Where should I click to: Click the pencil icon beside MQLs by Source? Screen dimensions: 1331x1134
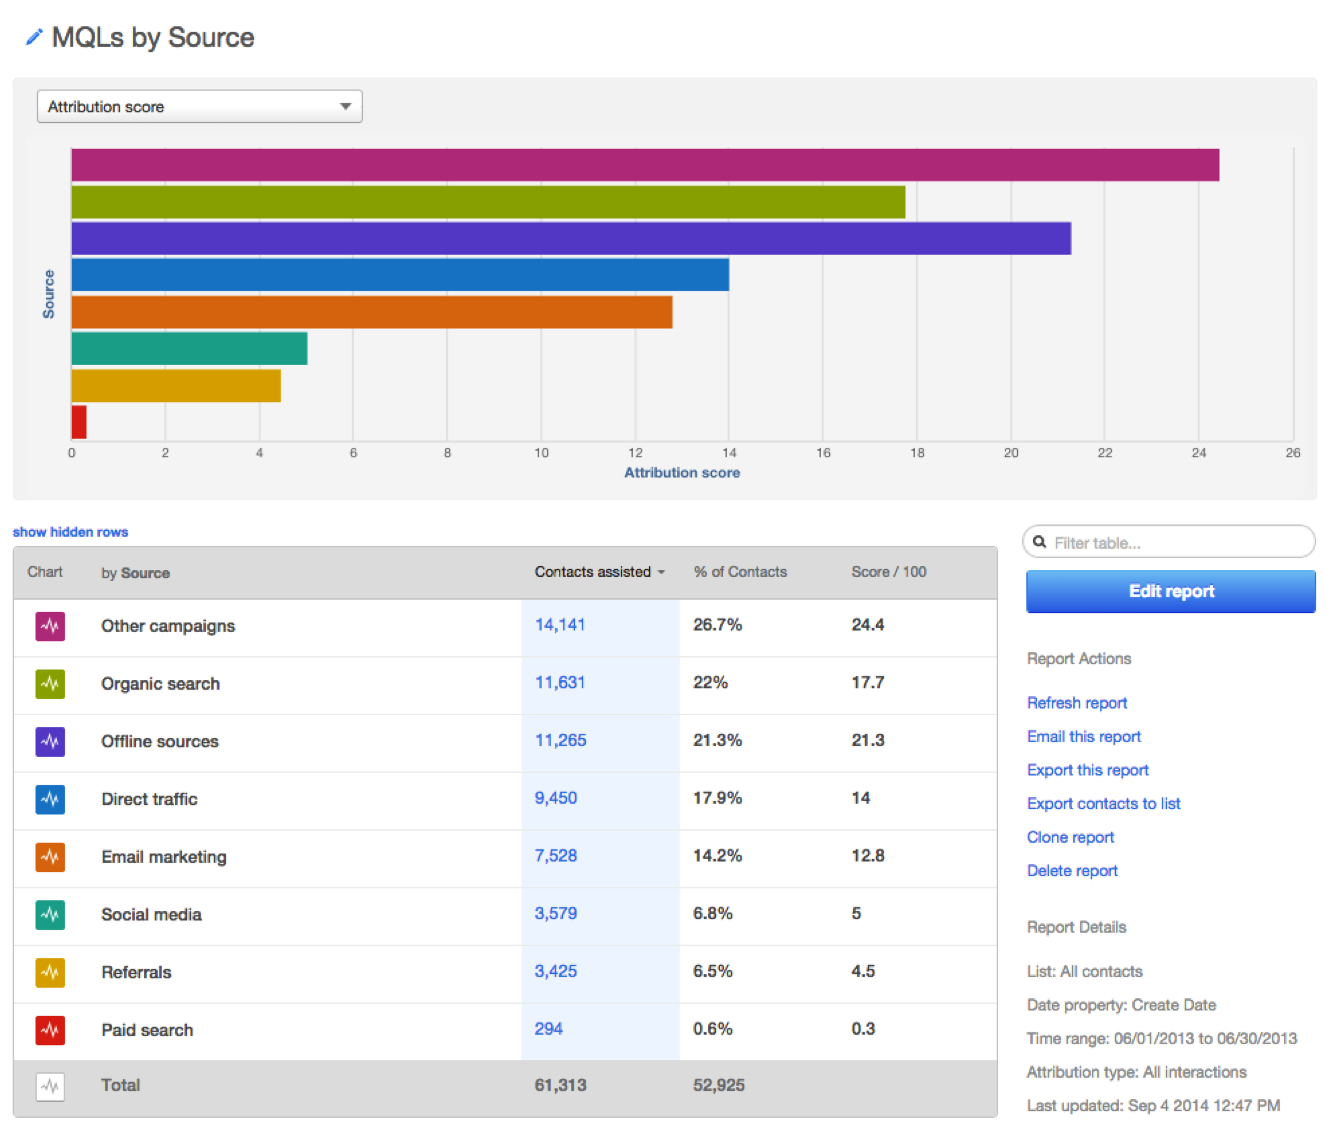click(34, 37)
